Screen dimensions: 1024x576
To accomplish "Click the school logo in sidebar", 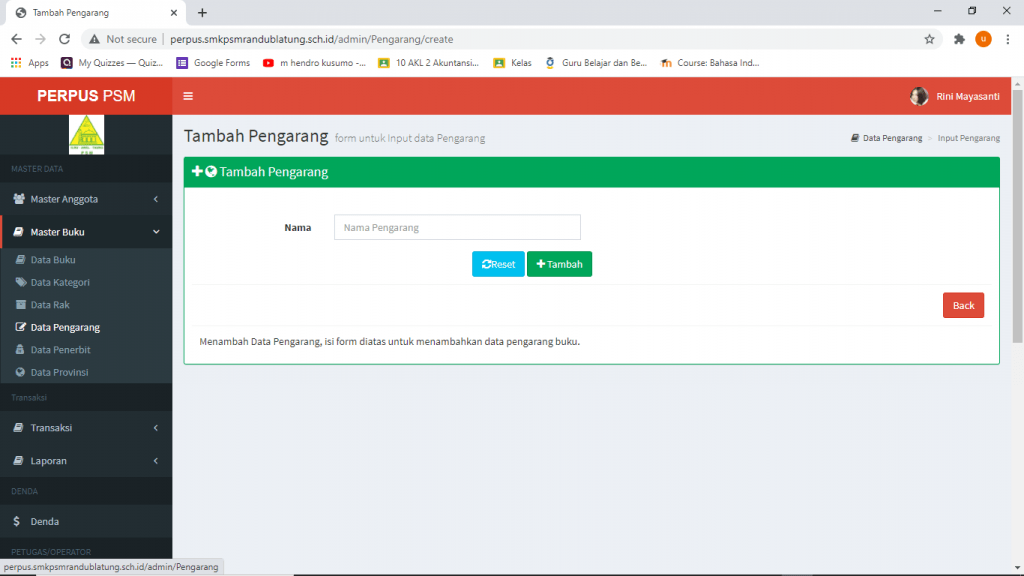I will (x=86, y=135).
